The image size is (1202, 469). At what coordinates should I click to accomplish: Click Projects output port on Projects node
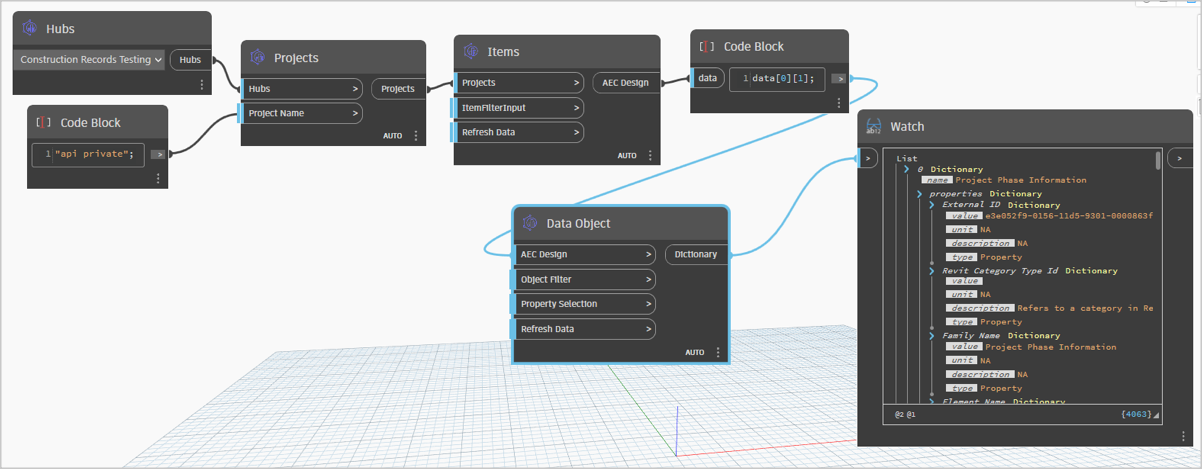click(398, 89)
